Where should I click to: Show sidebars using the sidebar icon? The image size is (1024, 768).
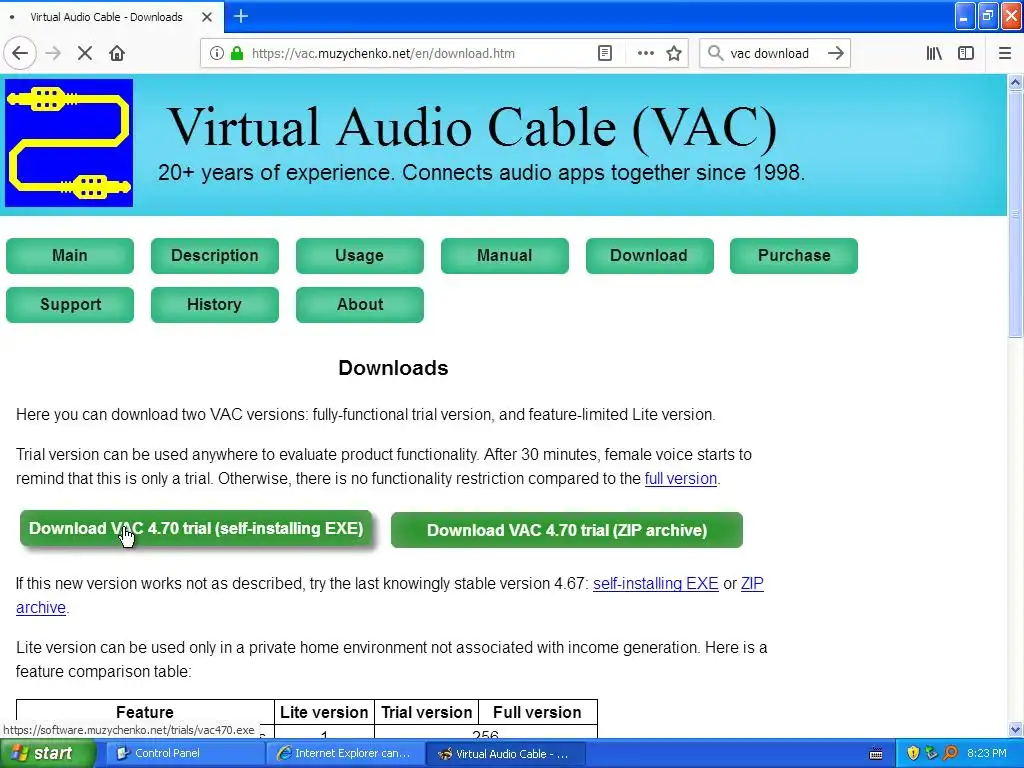point(966,53)
